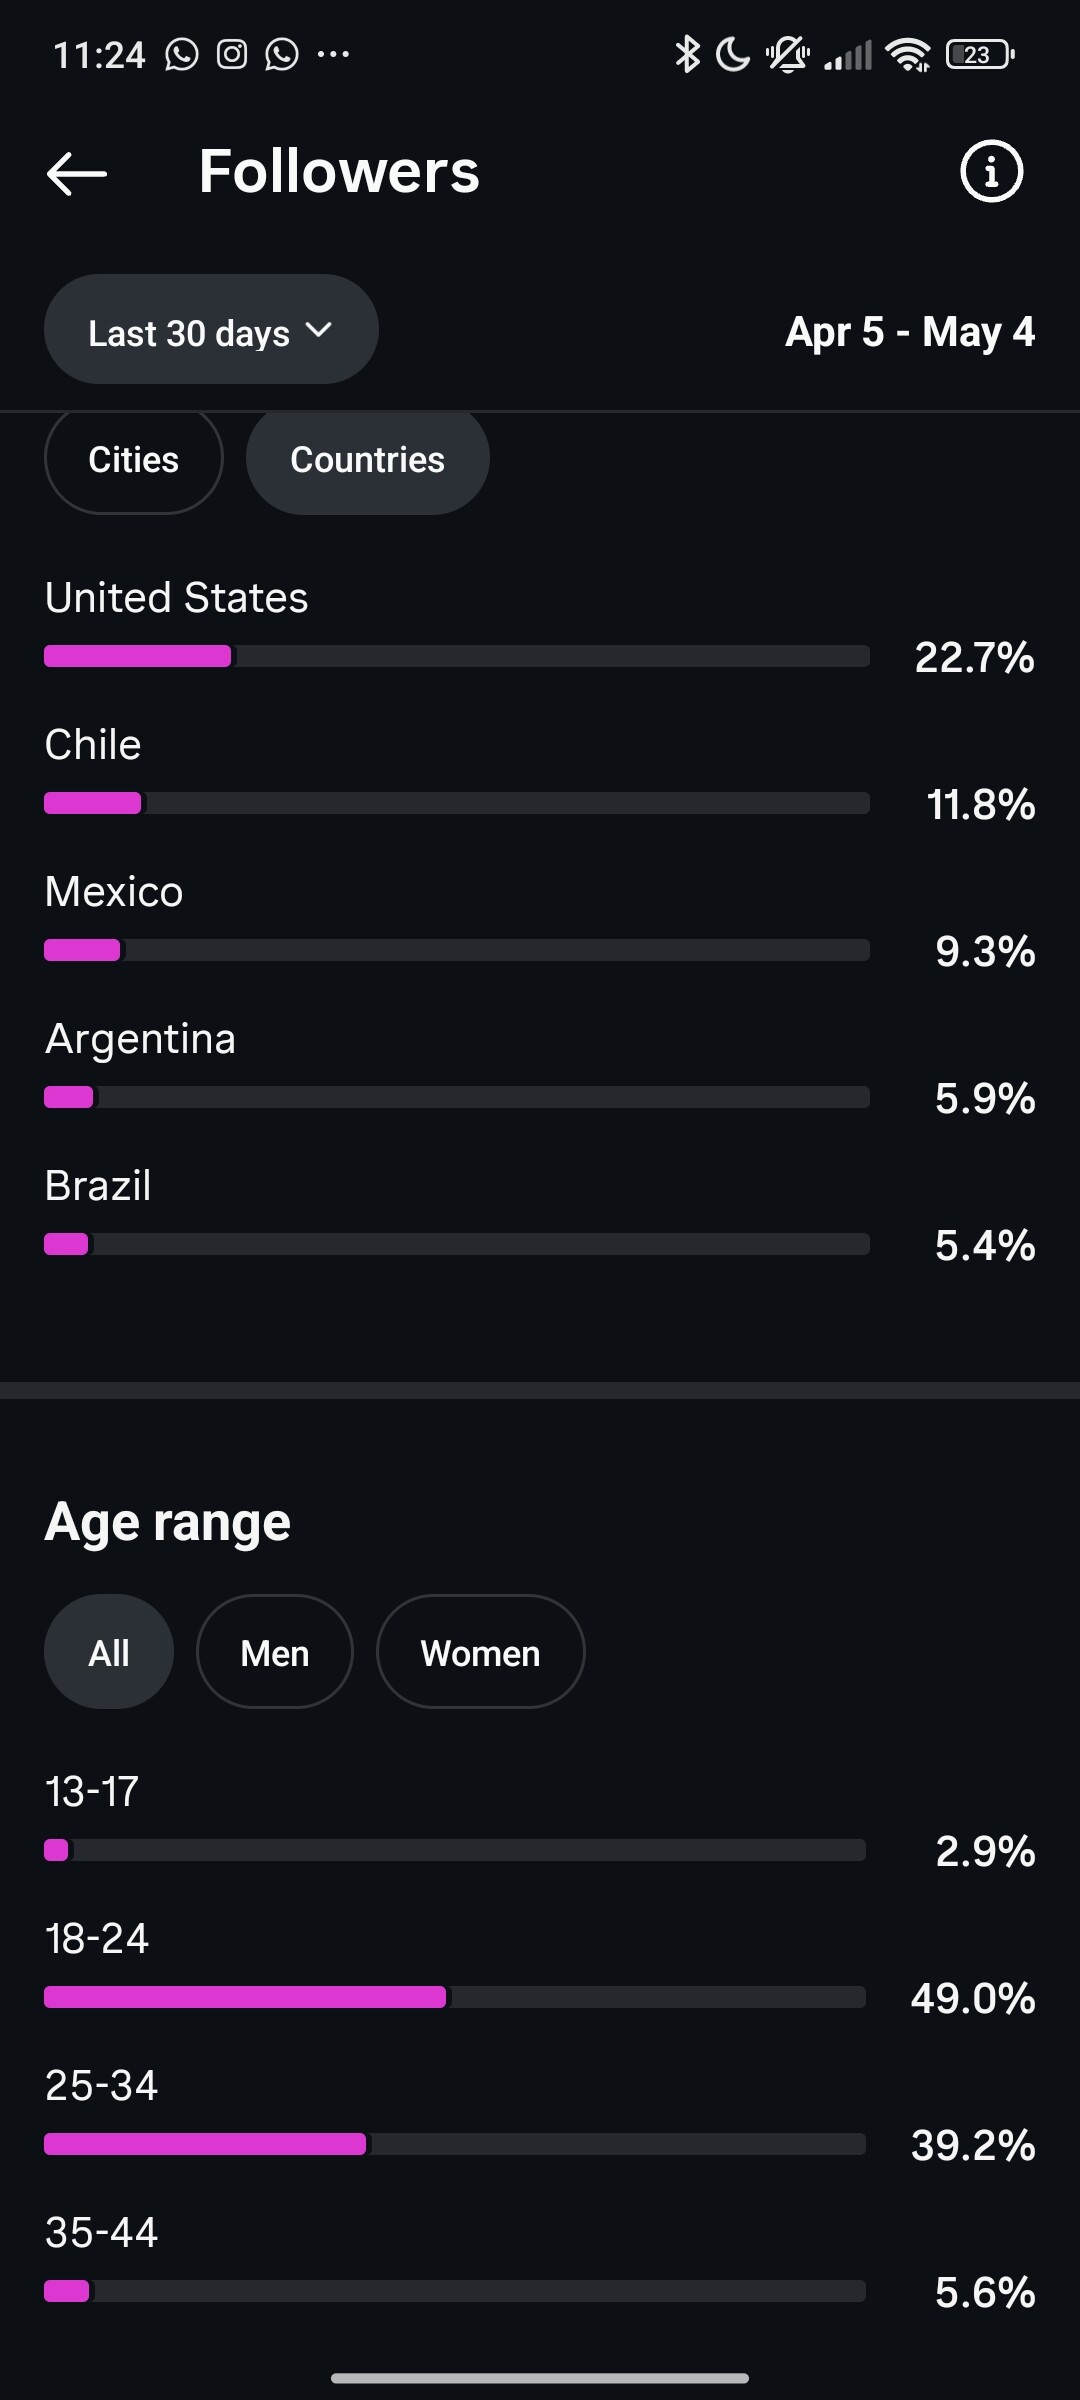
Task: Tap the back arrow icon
Action: (76, 173)
